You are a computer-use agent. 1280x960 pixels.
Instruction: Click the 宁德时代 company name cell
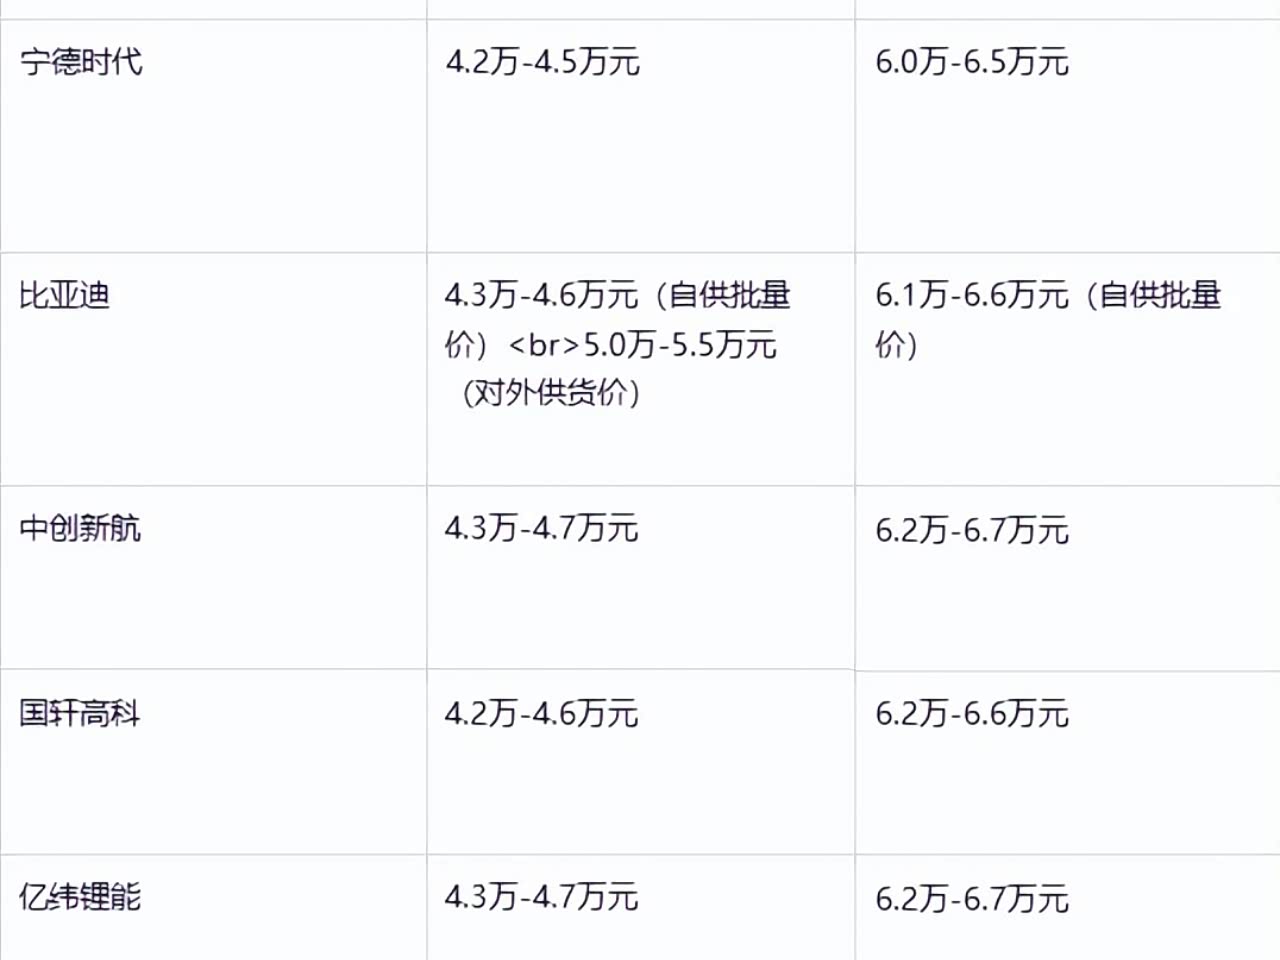(x=81, y=62)
